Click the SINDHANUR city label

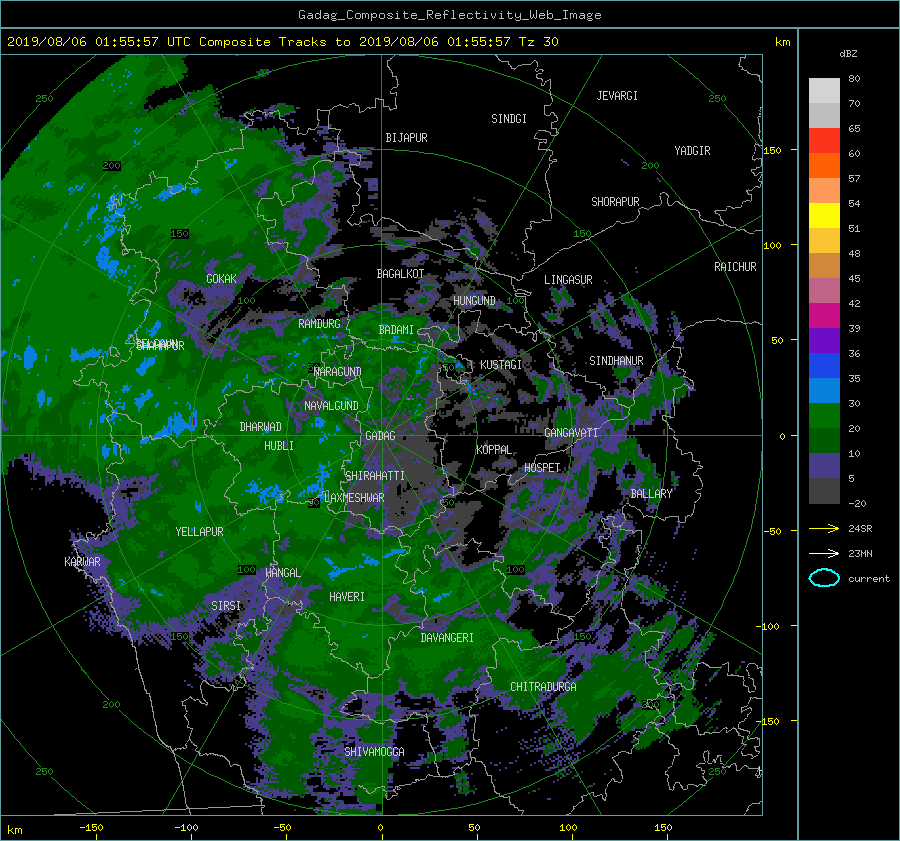click(x=616, y=361)
